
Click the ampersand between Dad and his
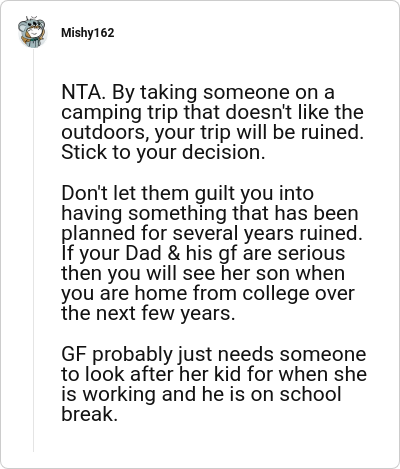[174, 253]
